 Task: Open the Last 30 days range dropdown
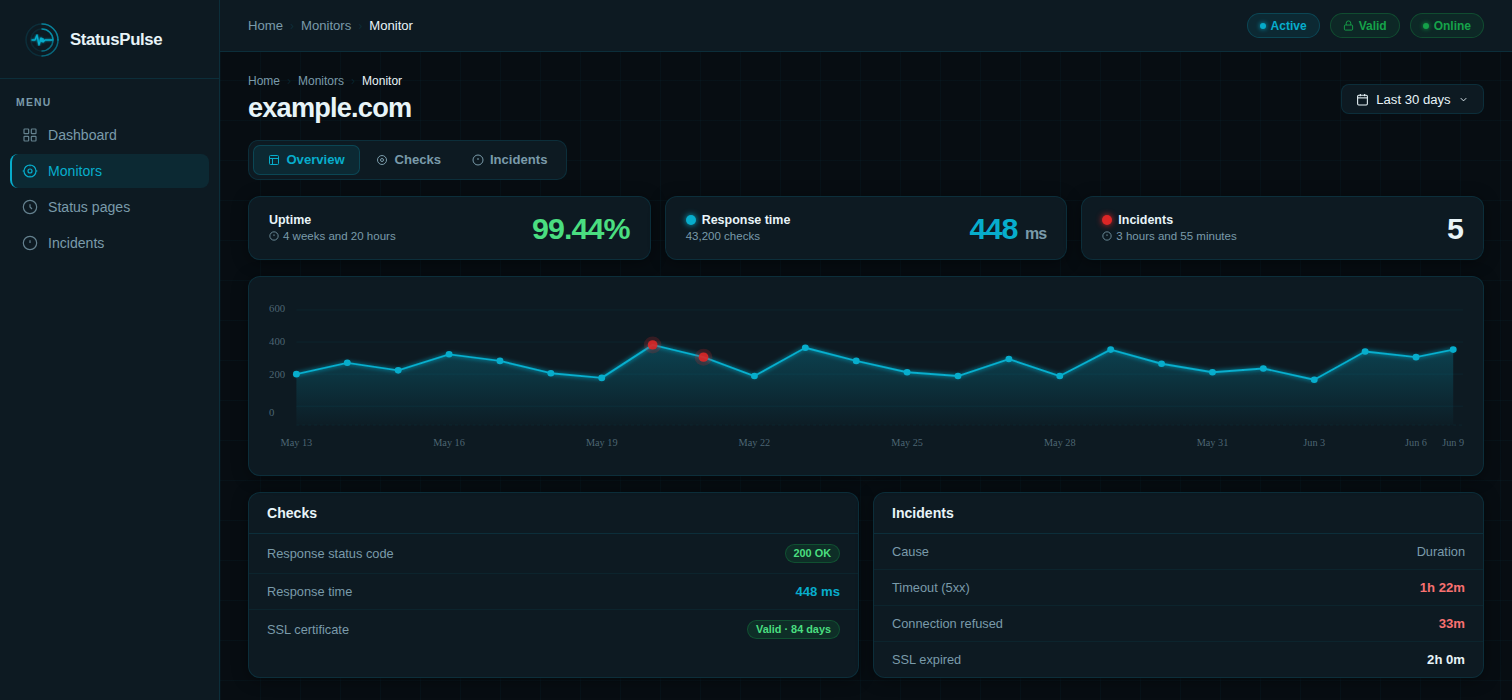tap(1412, 99)
